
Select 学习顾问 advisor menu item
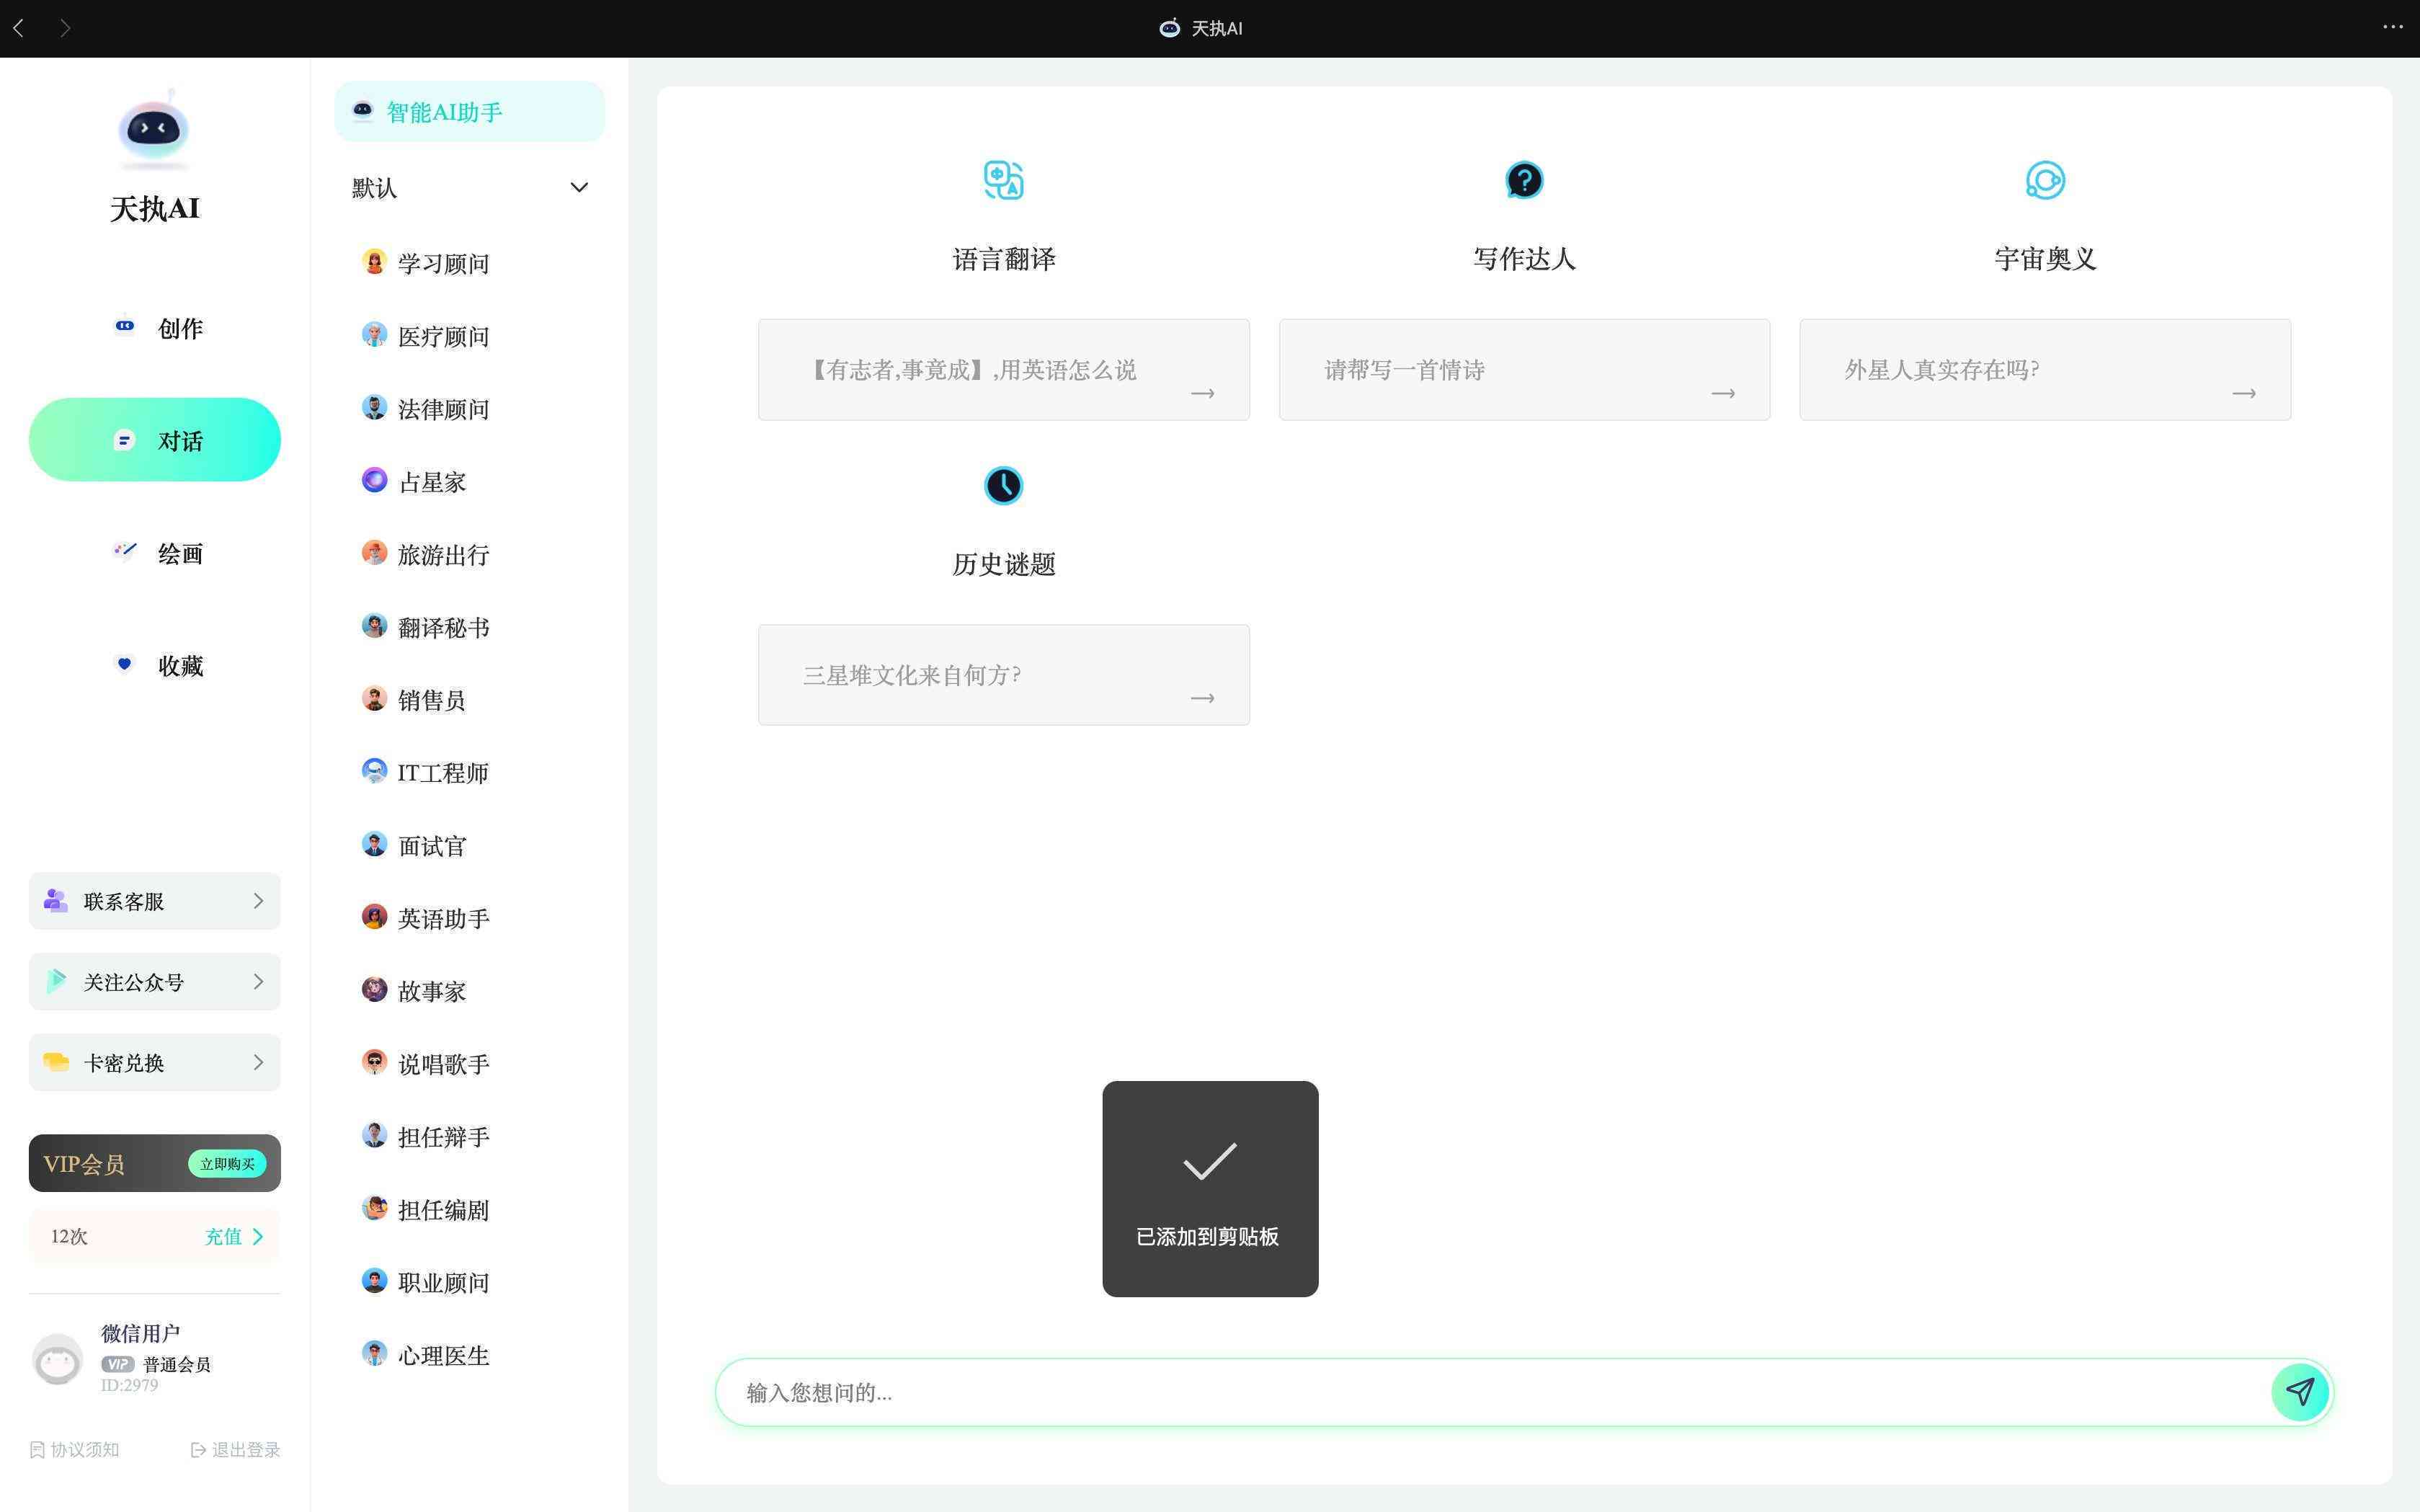coord(442,262)
